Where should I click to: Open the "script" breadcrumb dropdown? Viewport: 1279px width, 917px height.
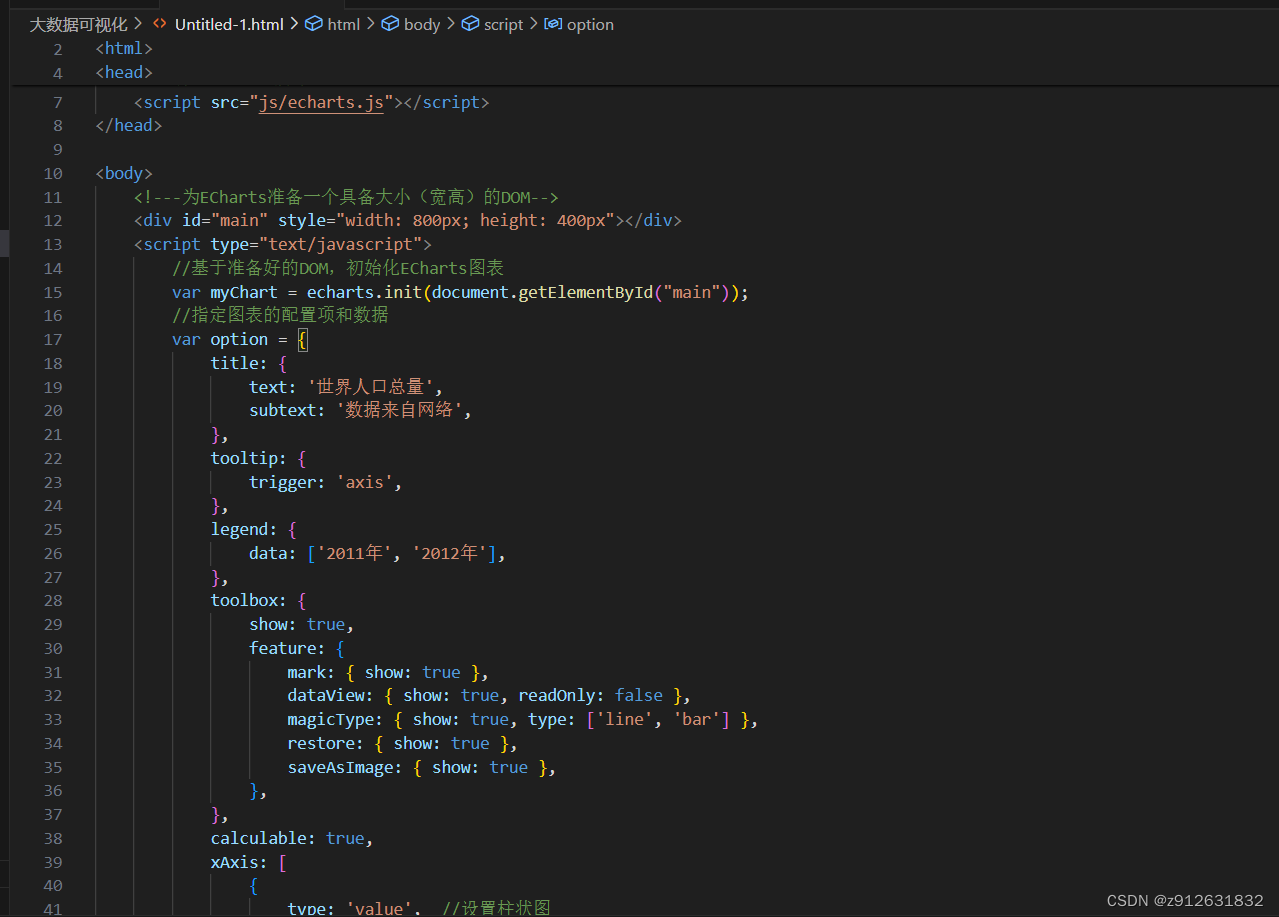503,24
